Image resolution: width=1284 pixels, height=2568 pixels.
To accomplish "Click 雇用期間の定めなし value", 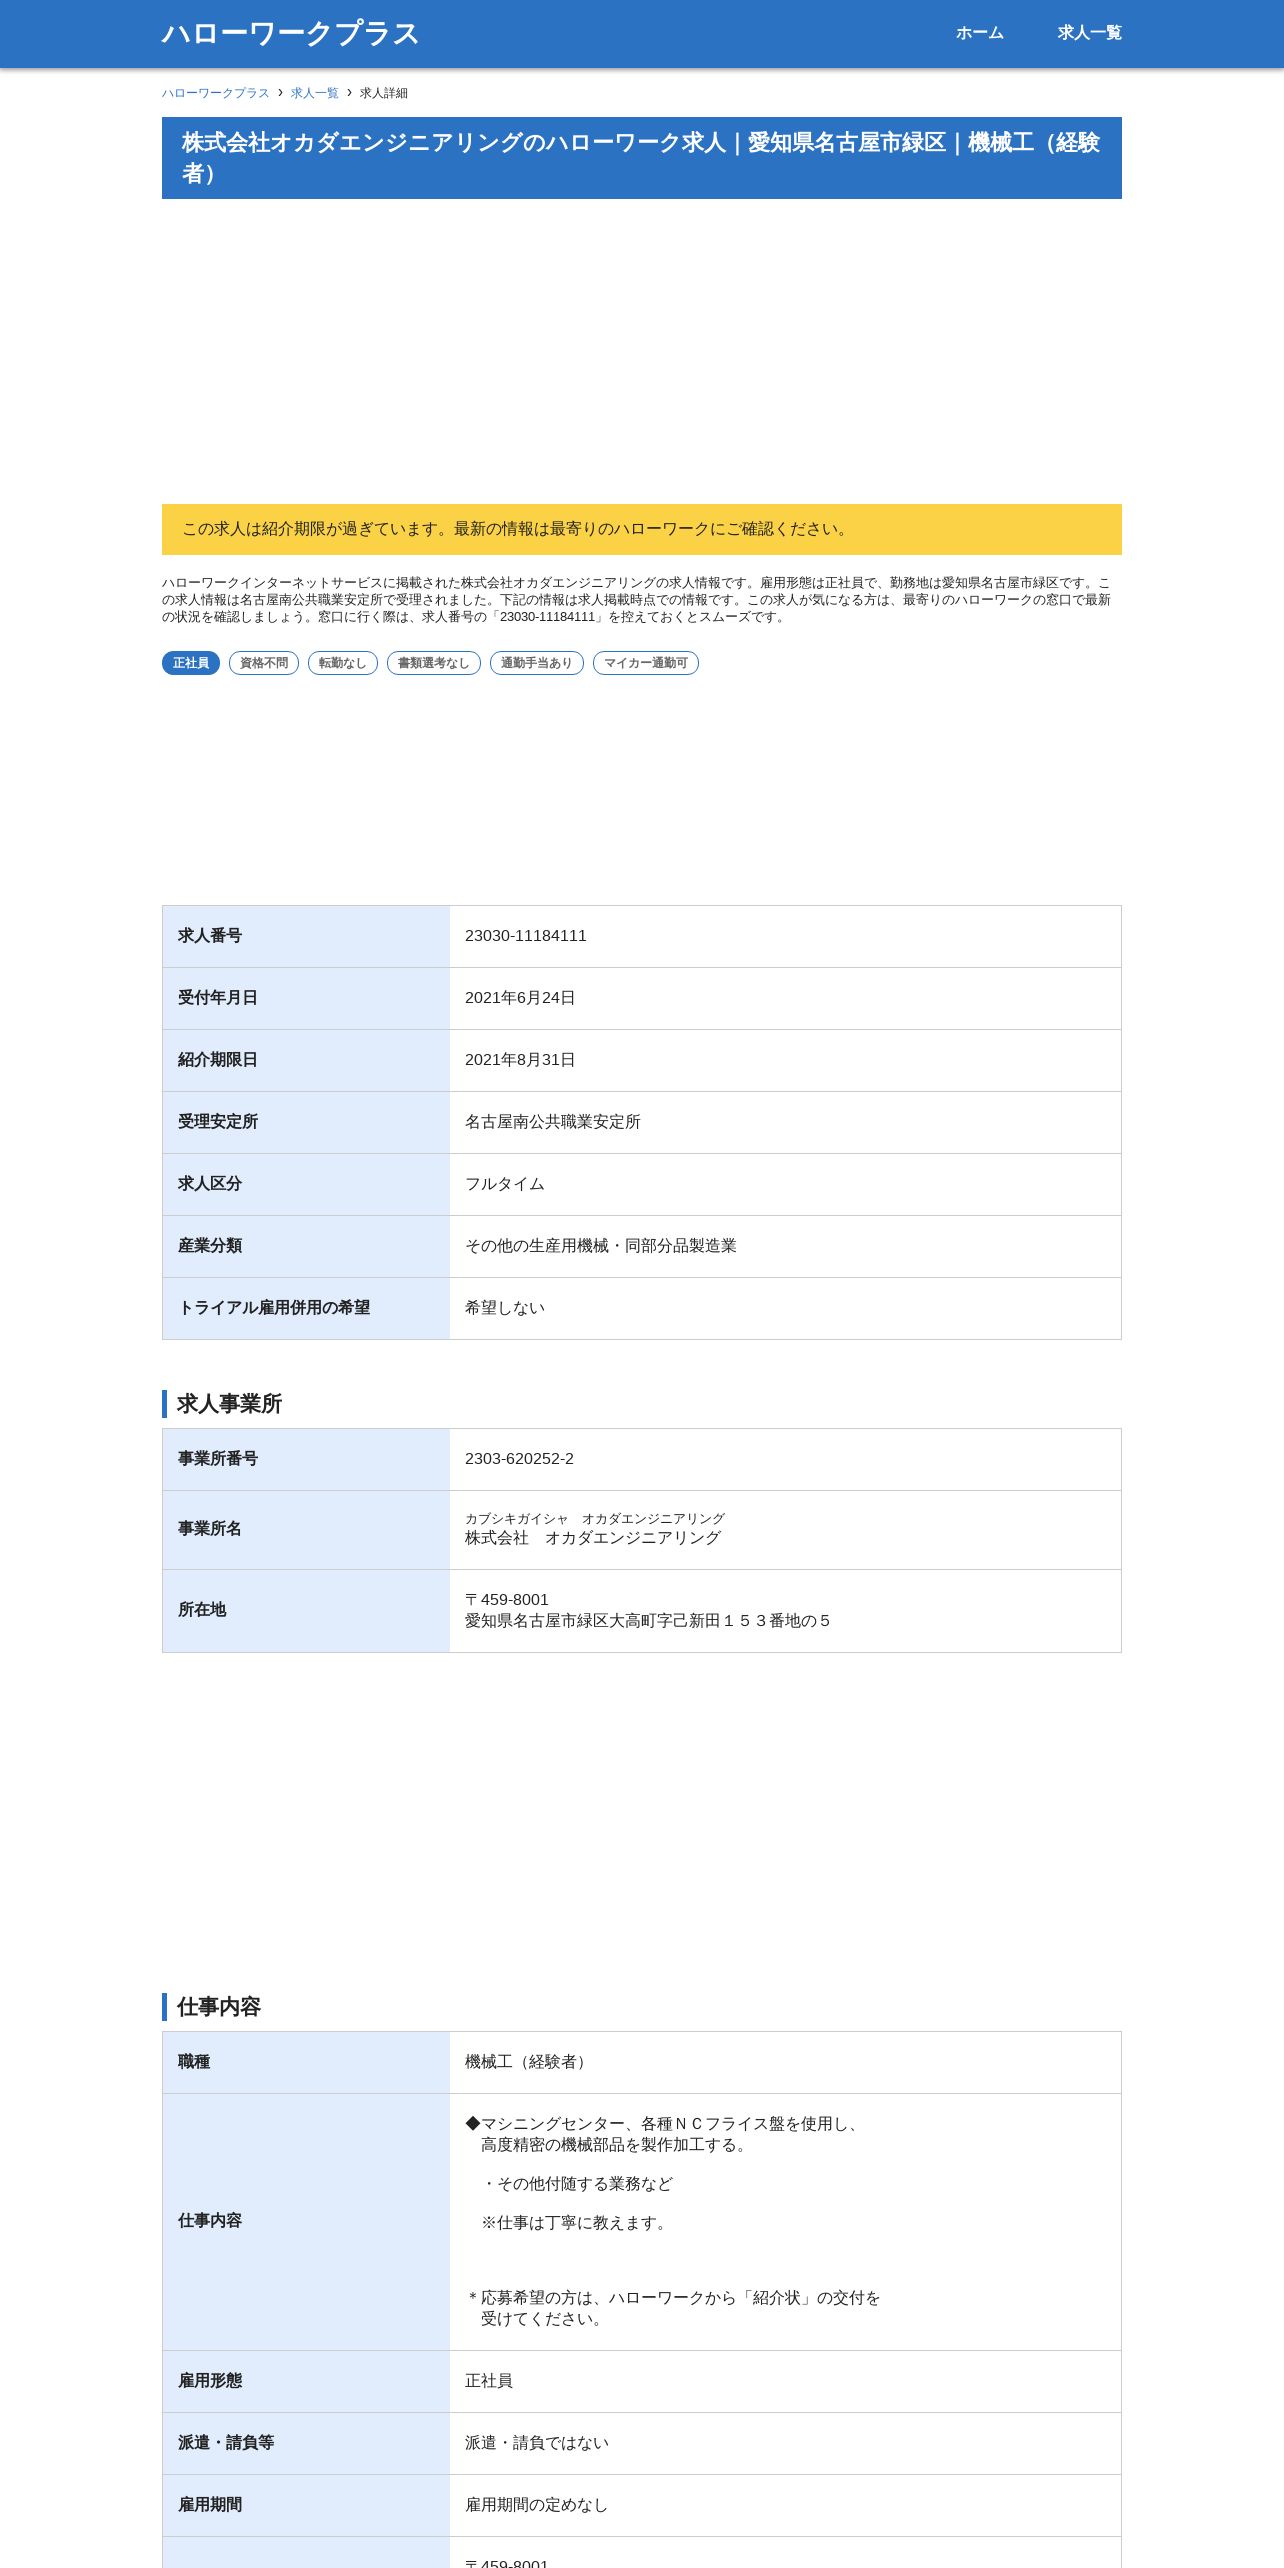I will tap(537, 2505).
